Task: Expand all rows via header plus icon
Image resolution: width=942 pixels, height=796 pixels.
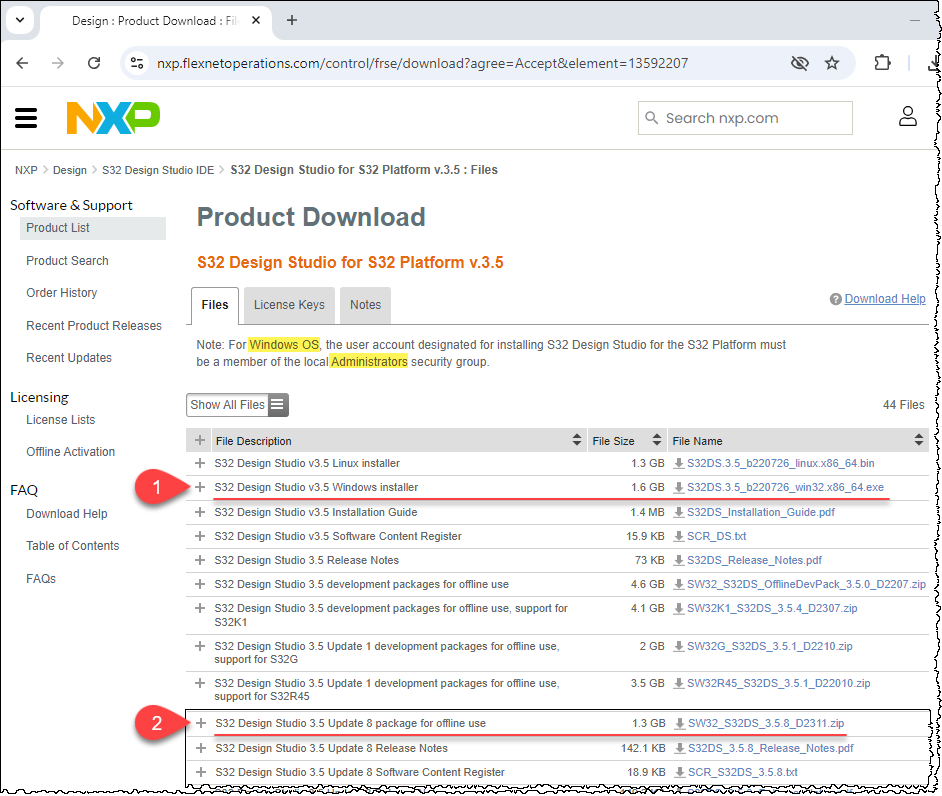Action: [x=200, y=440]
